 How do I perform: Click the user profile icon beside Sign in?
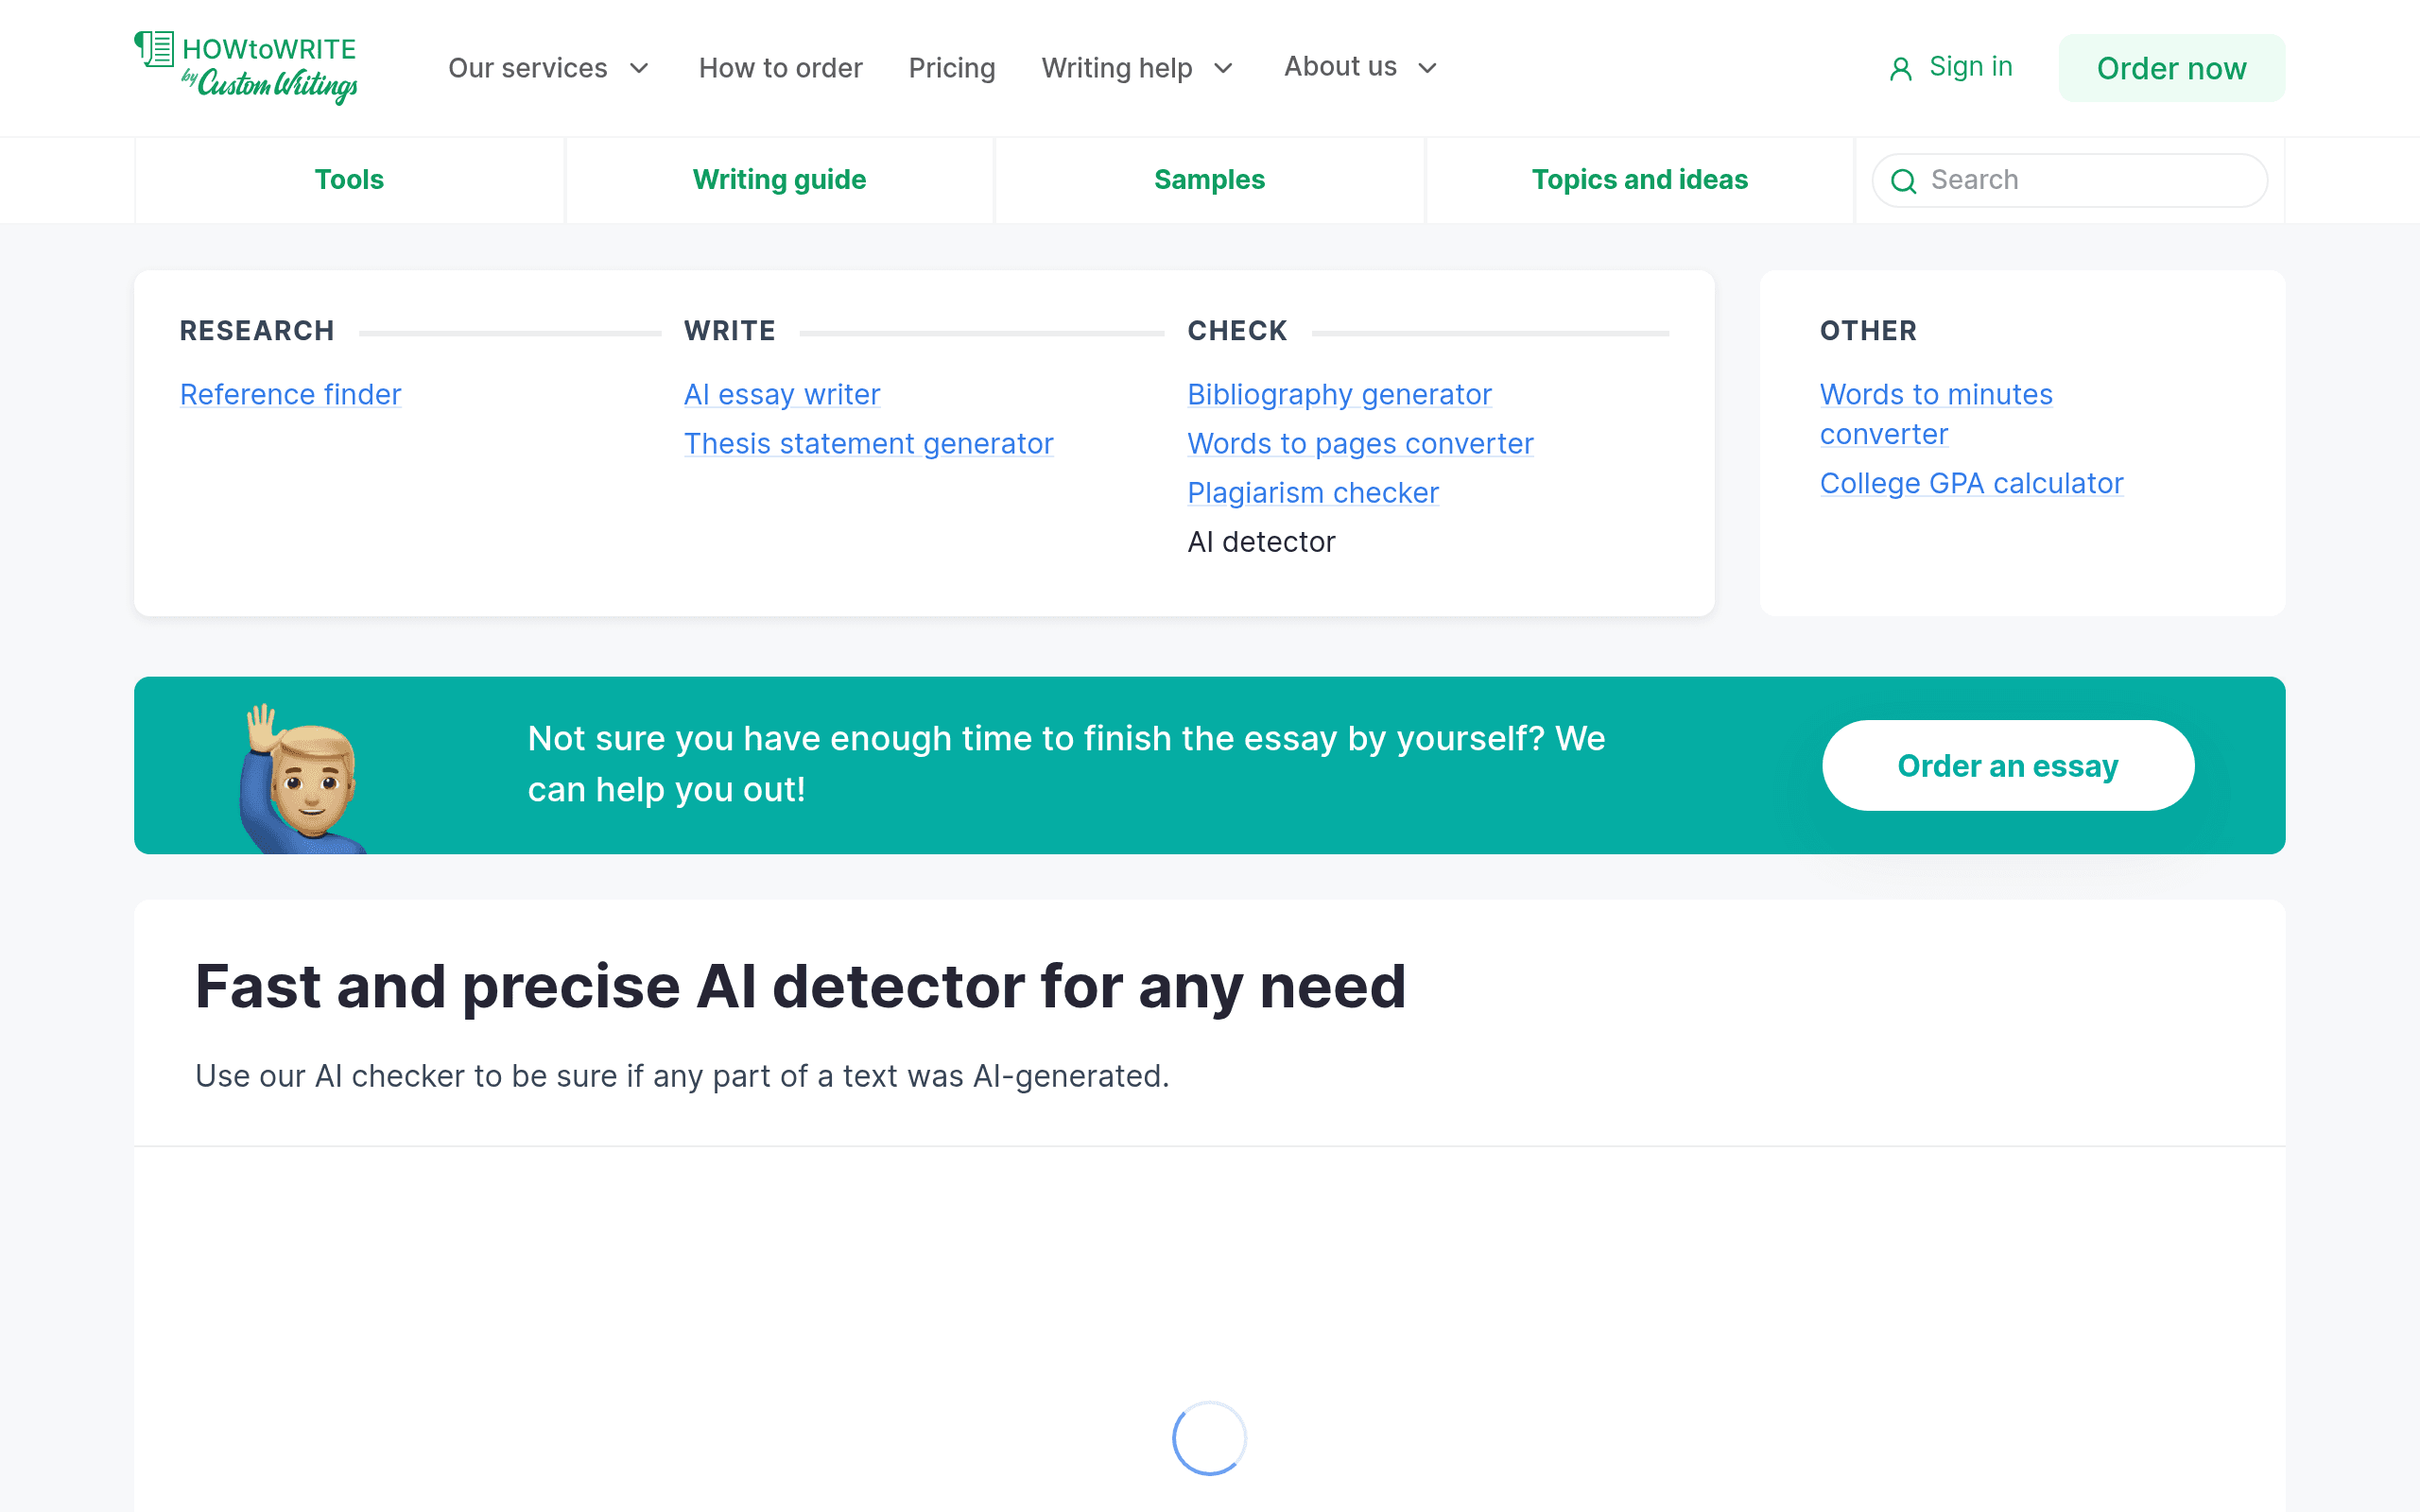point(1900,68)
